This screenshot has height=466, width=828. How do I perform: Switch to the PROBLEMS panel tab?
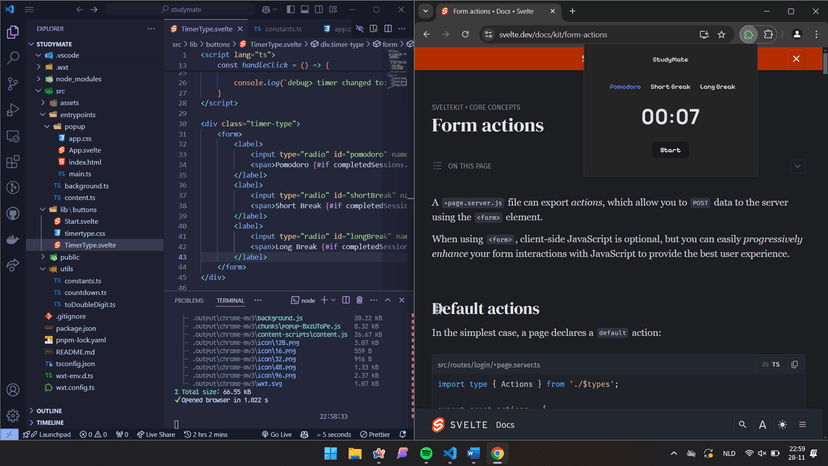(189, 300)
